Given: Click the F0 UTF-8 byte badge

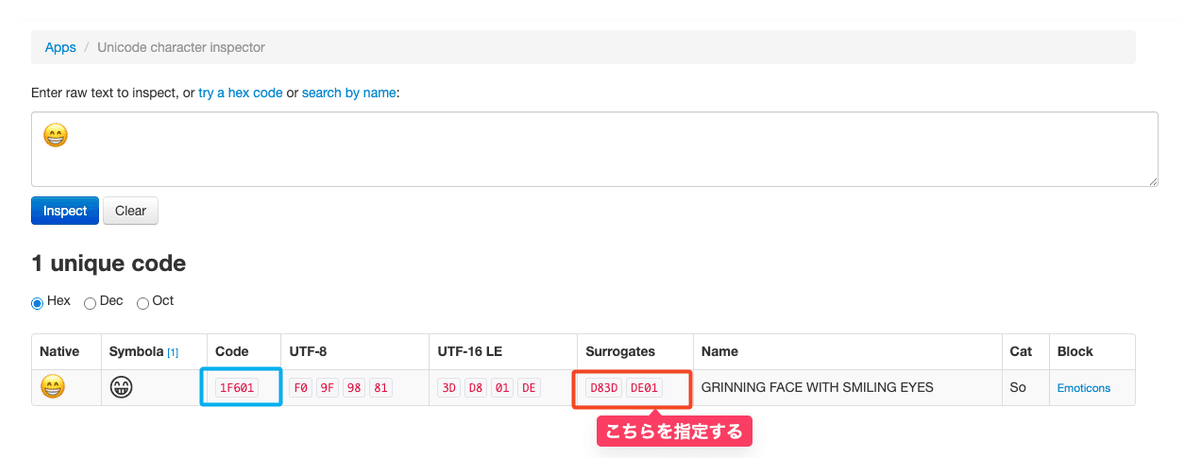Looking at the screenshot, I should coord(300,388).
